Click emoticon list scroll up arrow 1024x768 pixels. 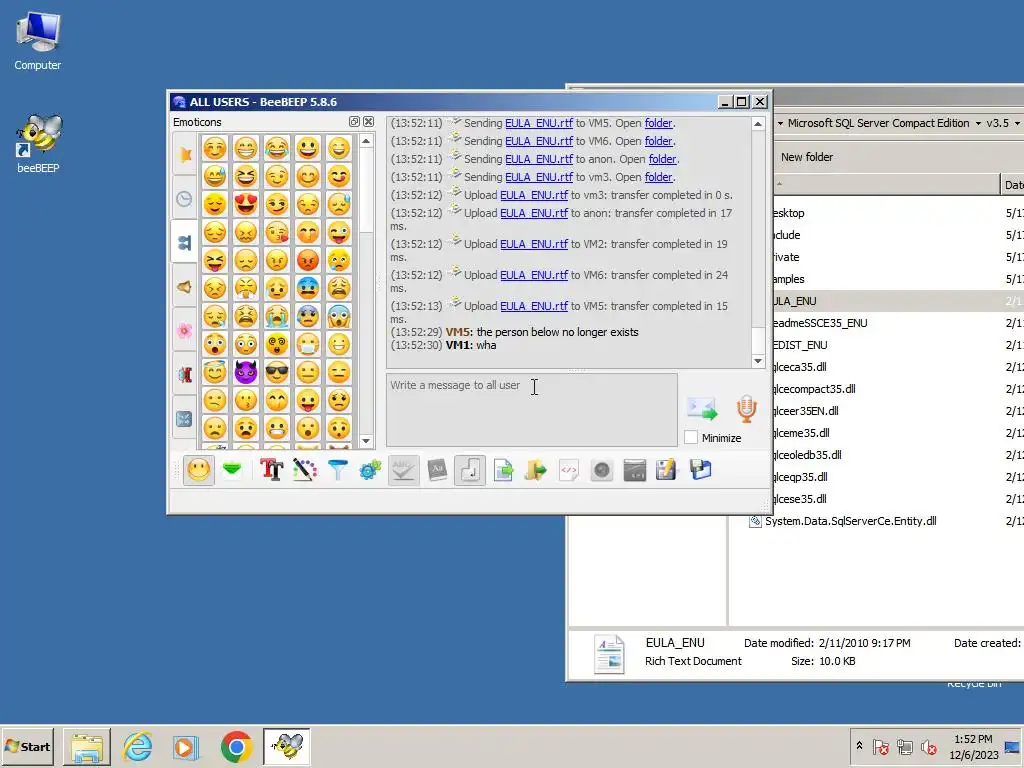[x=366, y=141]
